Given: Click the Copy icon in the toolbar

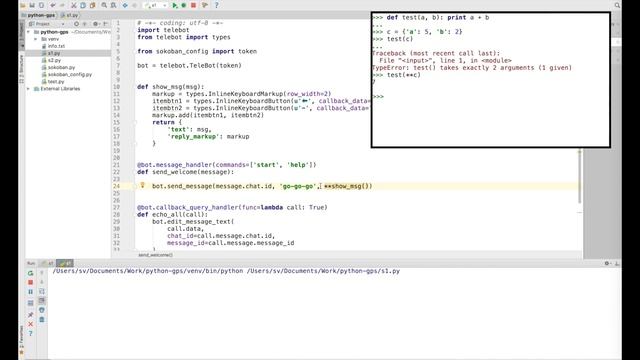Looking at the screenshot, I should tap(83, 5).
